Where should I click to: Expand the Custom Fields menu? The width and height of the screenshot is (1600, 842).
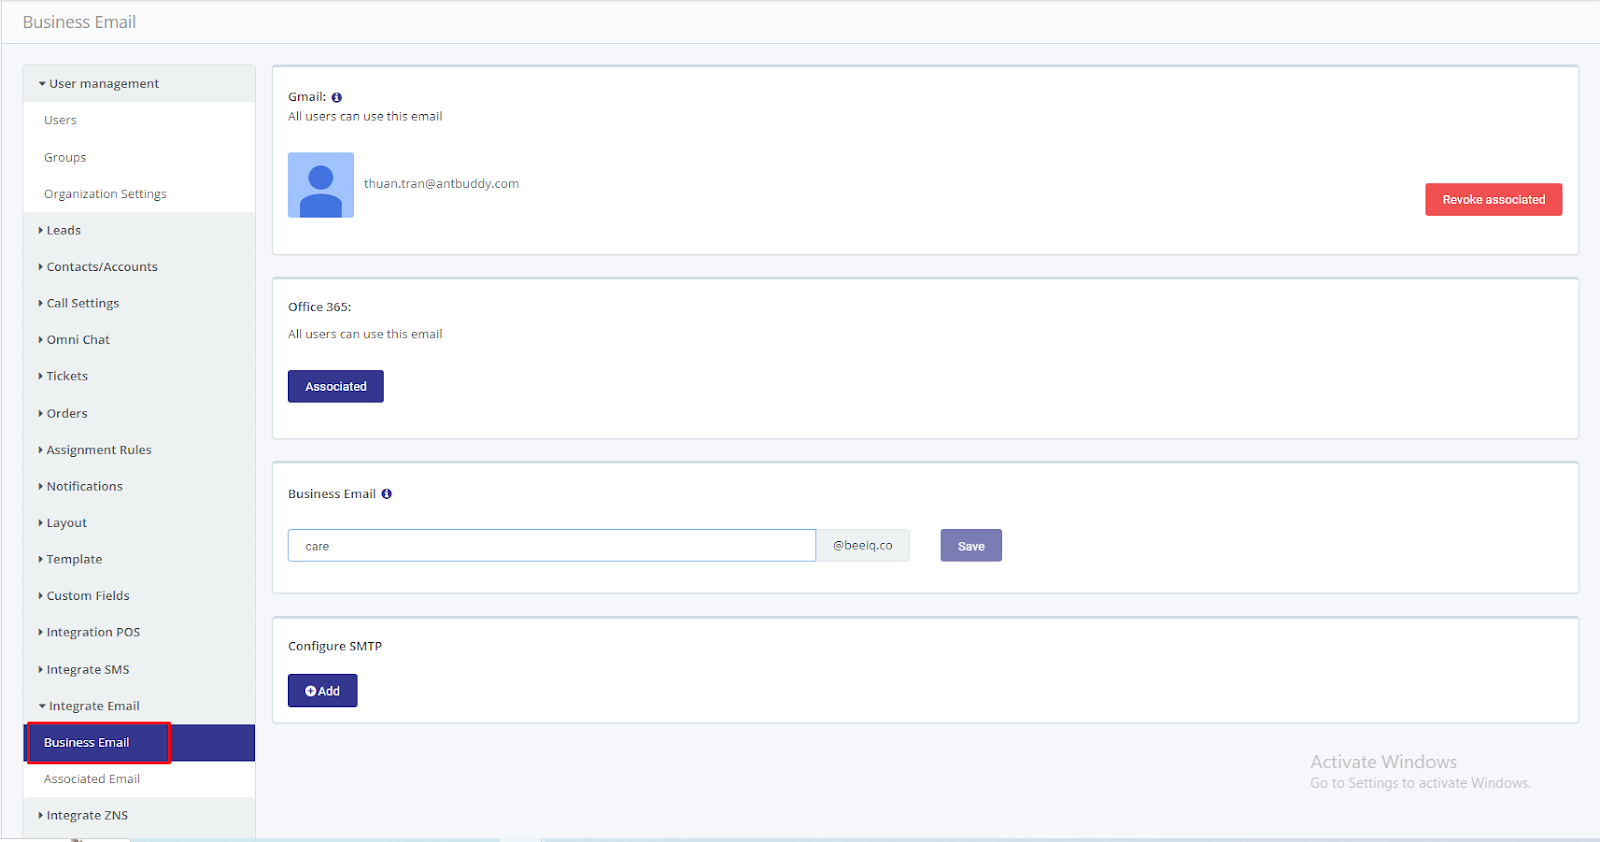[139, 596]
